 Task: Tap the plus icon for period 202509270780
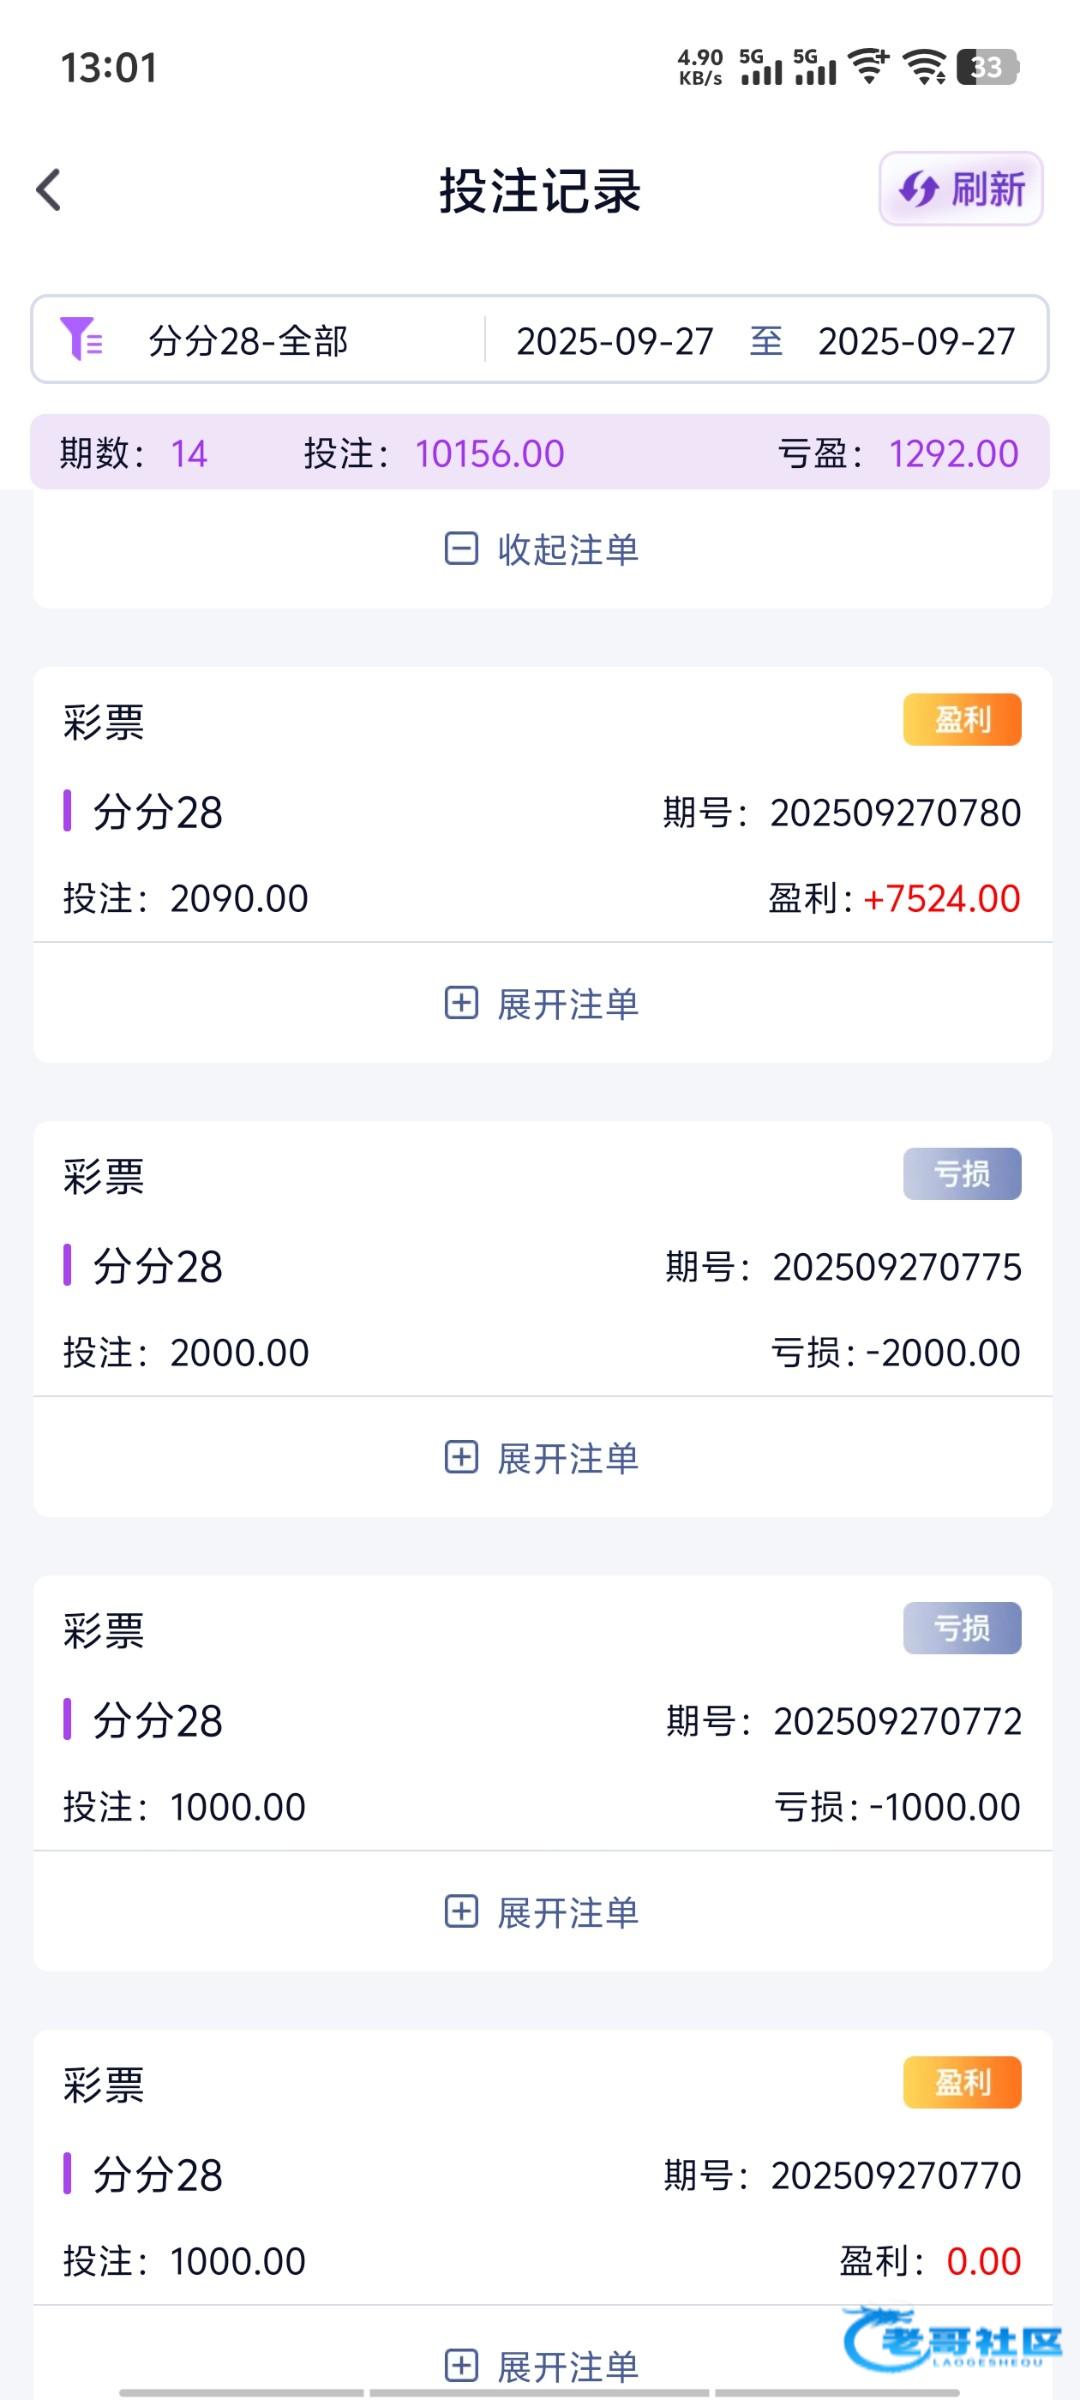[461, 1003]
